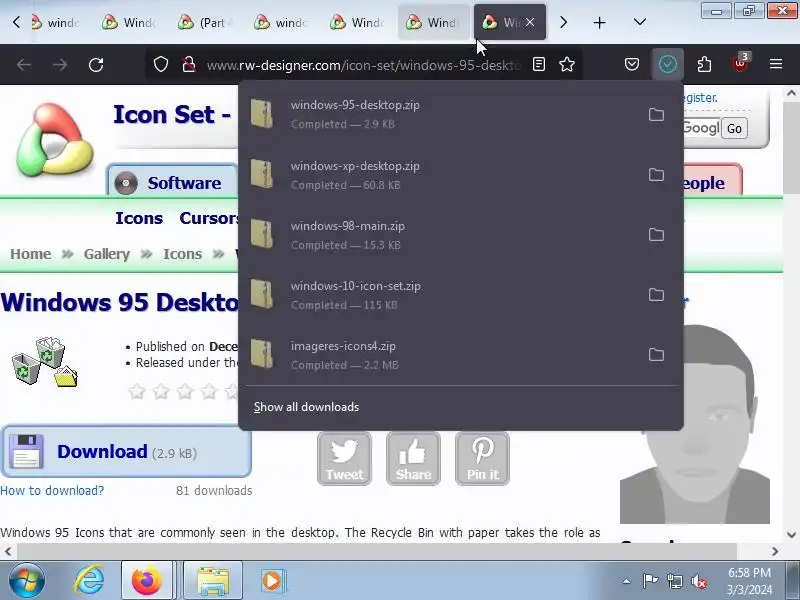
Task: Open 'How to download?' link
Action: [x=52, y=490]
